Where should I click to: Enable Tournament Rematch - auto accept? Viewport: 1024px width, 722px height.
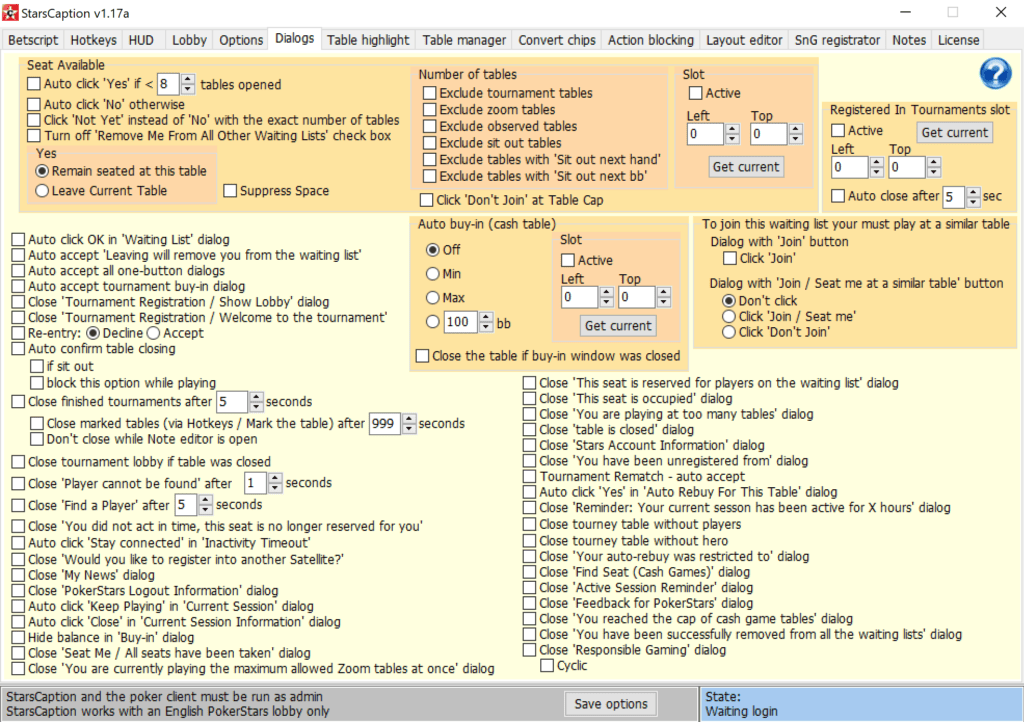point(530,477)
